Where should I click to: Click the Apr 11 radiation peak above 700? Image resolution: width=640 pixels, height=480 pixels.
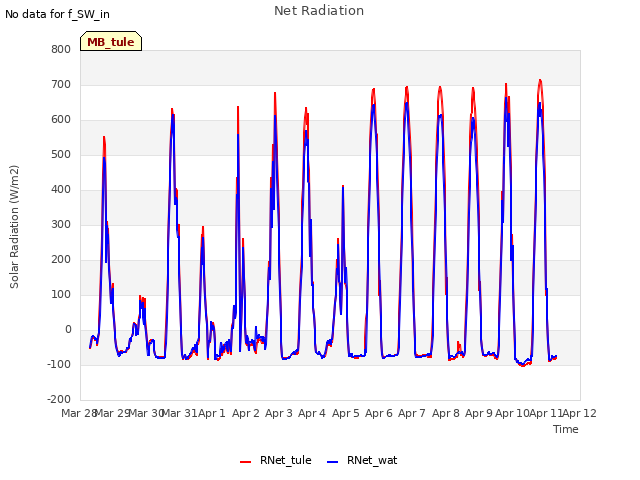(540, 80)
